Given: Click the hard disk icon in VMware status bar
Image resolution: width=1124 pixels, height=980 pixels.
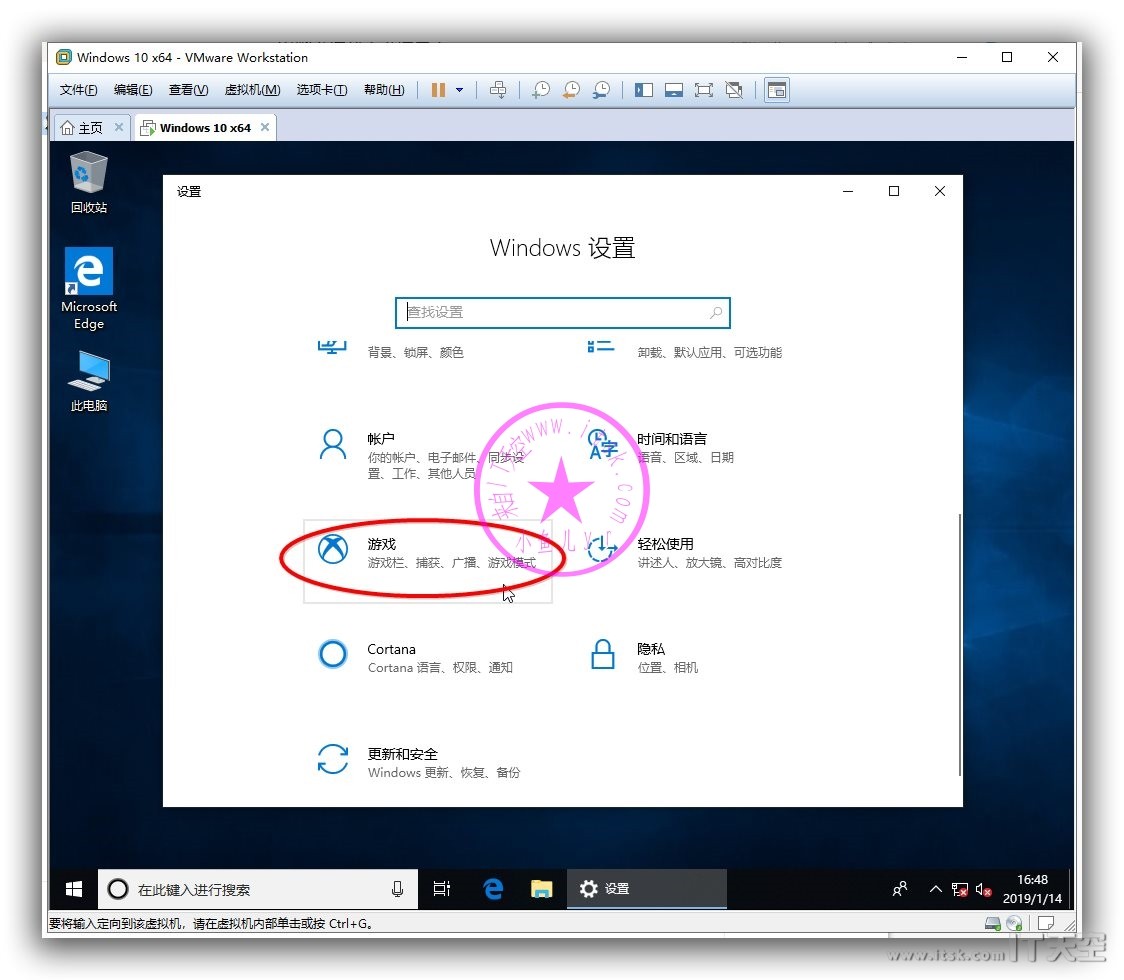Looking at the screenshot, I should coord(993,923).
